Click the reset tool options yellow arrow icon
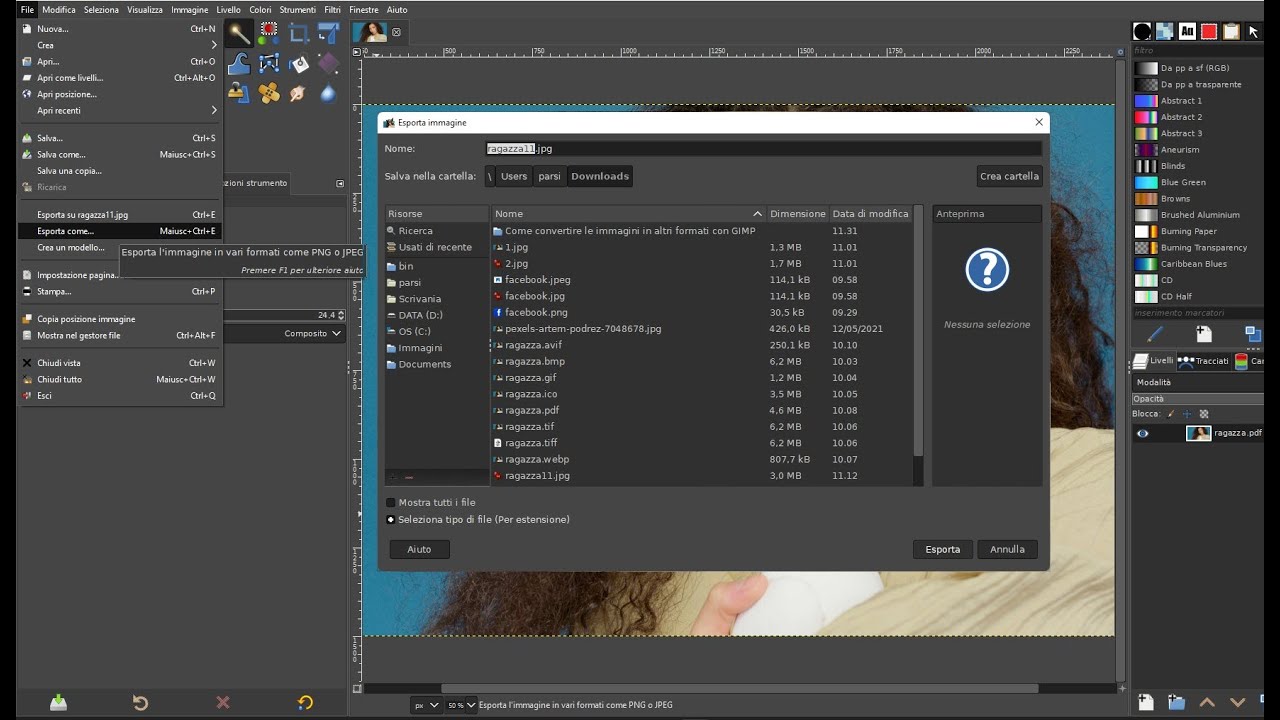 (305, 702)
